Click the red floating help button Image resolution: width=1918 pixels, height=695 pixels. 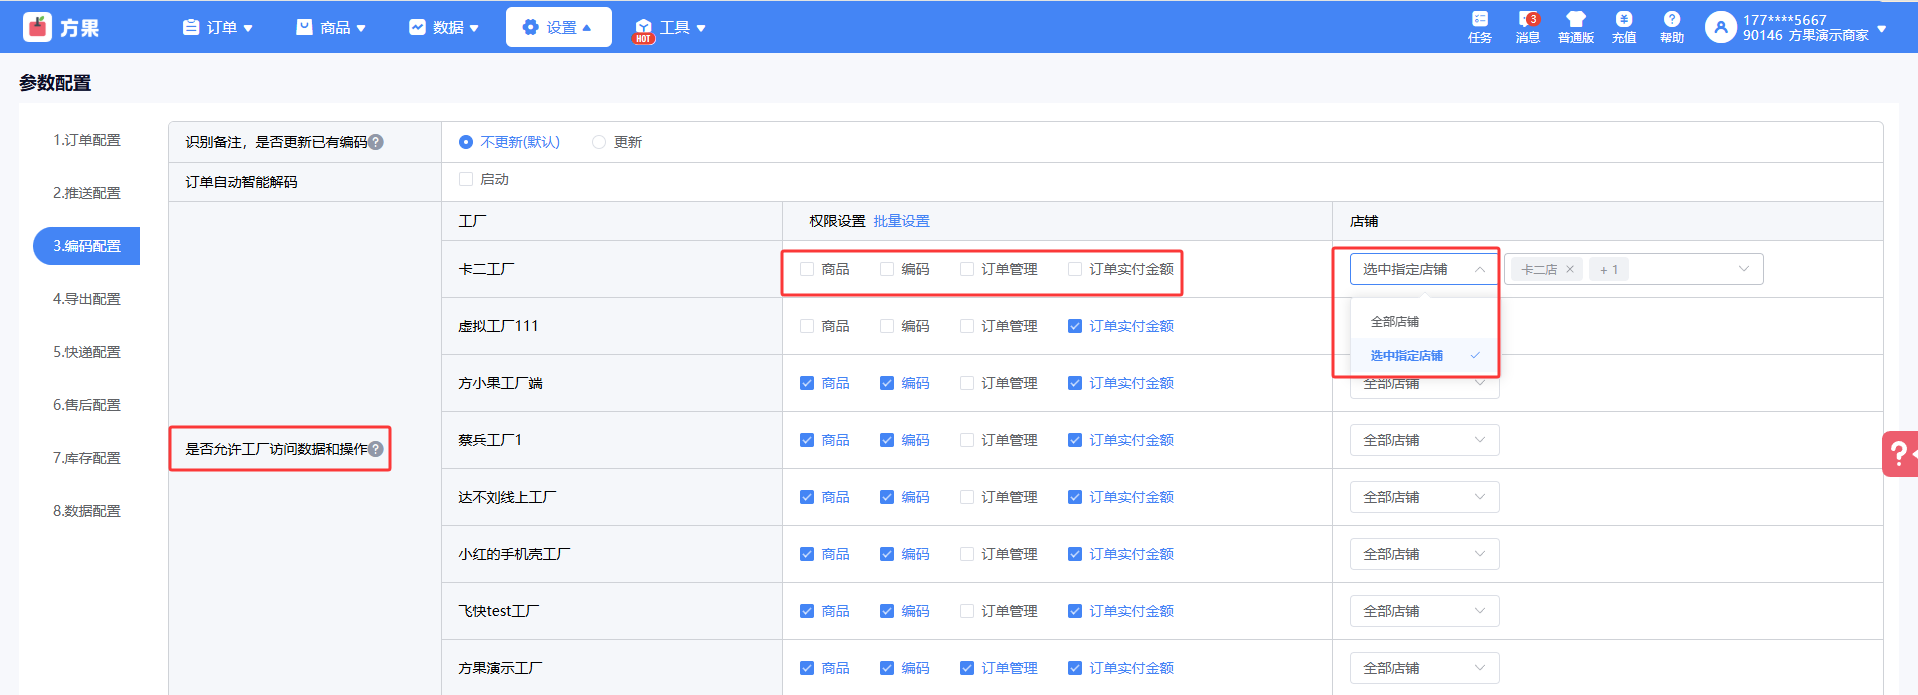point(1898,454)
